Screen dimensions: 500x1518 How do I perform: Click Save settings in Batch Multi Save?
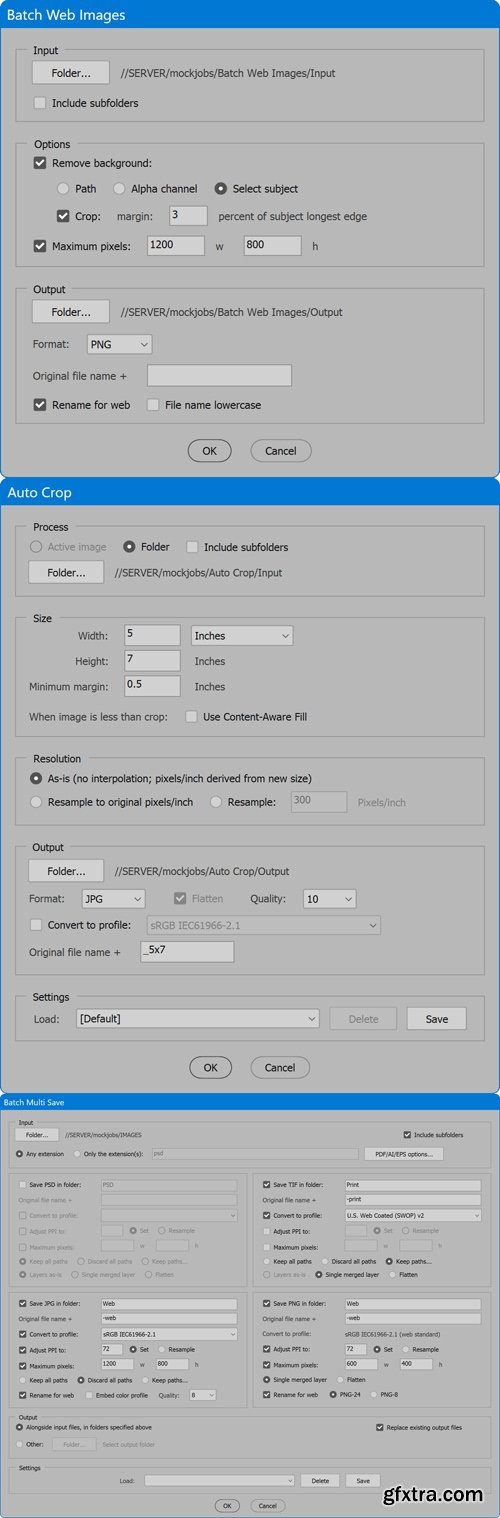coord(363,1480)
